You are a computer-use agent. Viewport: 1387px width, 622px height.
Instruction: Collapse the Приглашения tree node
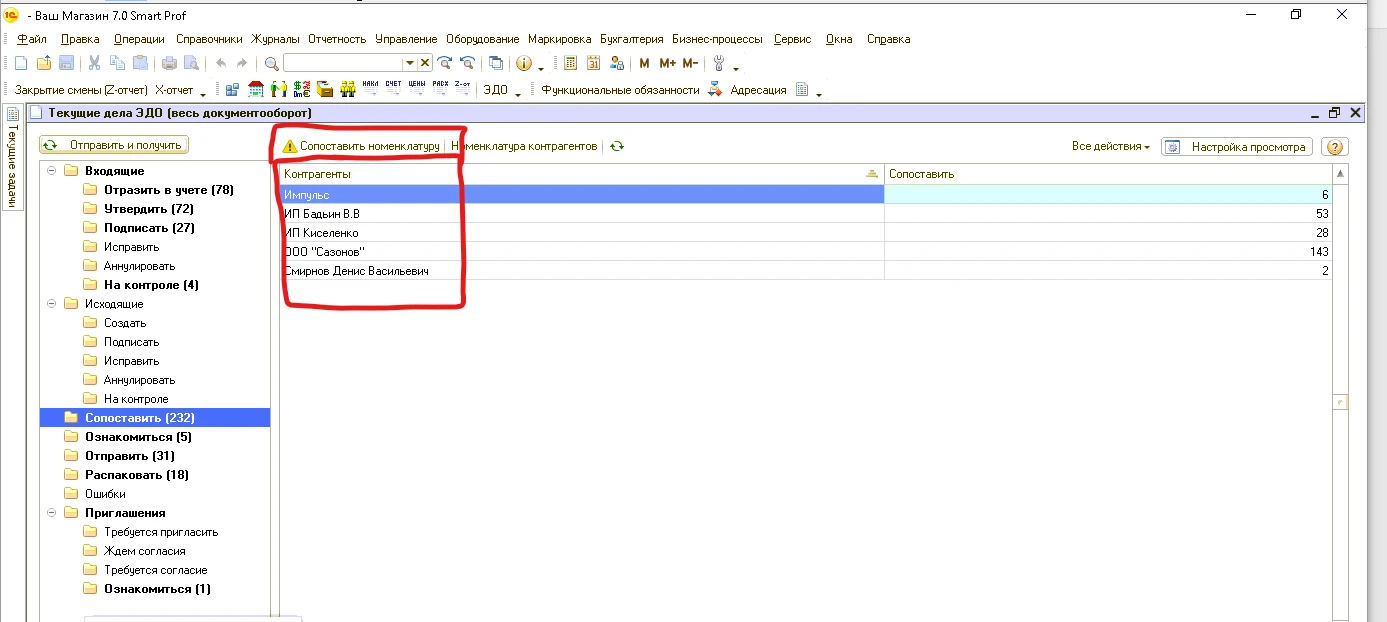pos(51,513)
